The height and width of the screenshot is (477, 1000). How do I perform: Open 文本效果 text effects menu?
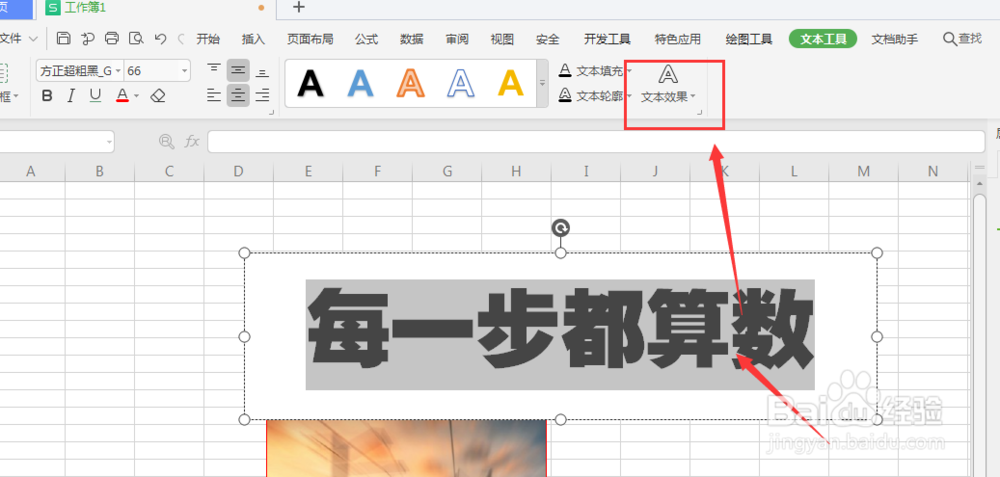(668, 84)
